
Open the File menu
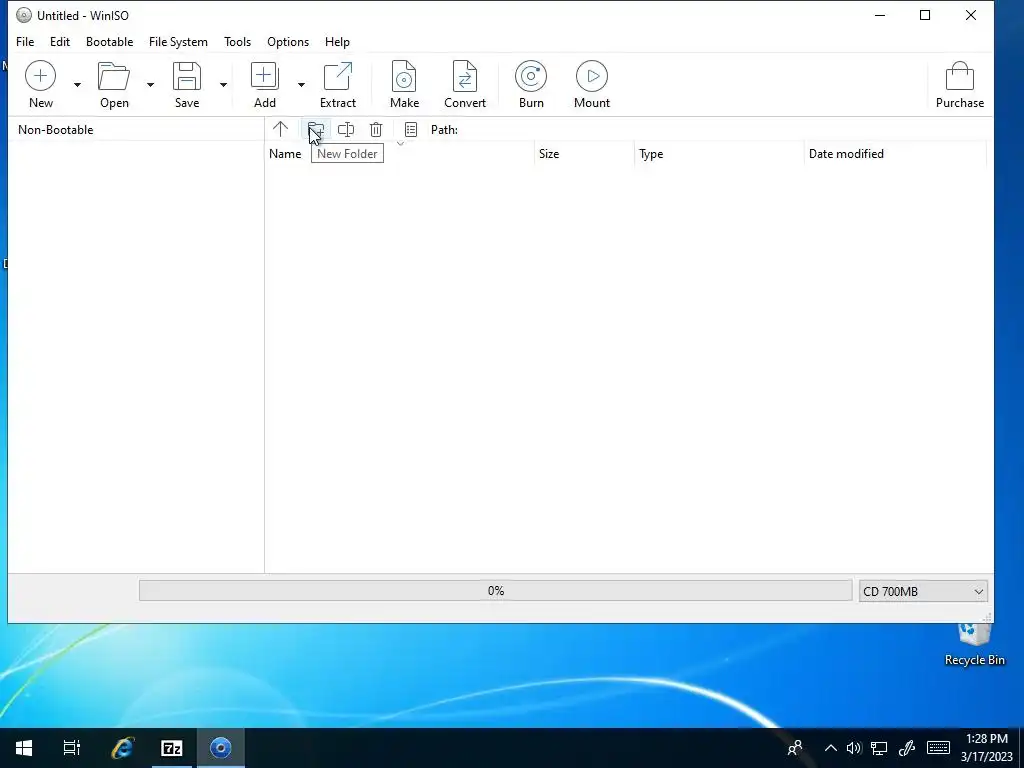[25, 42]
